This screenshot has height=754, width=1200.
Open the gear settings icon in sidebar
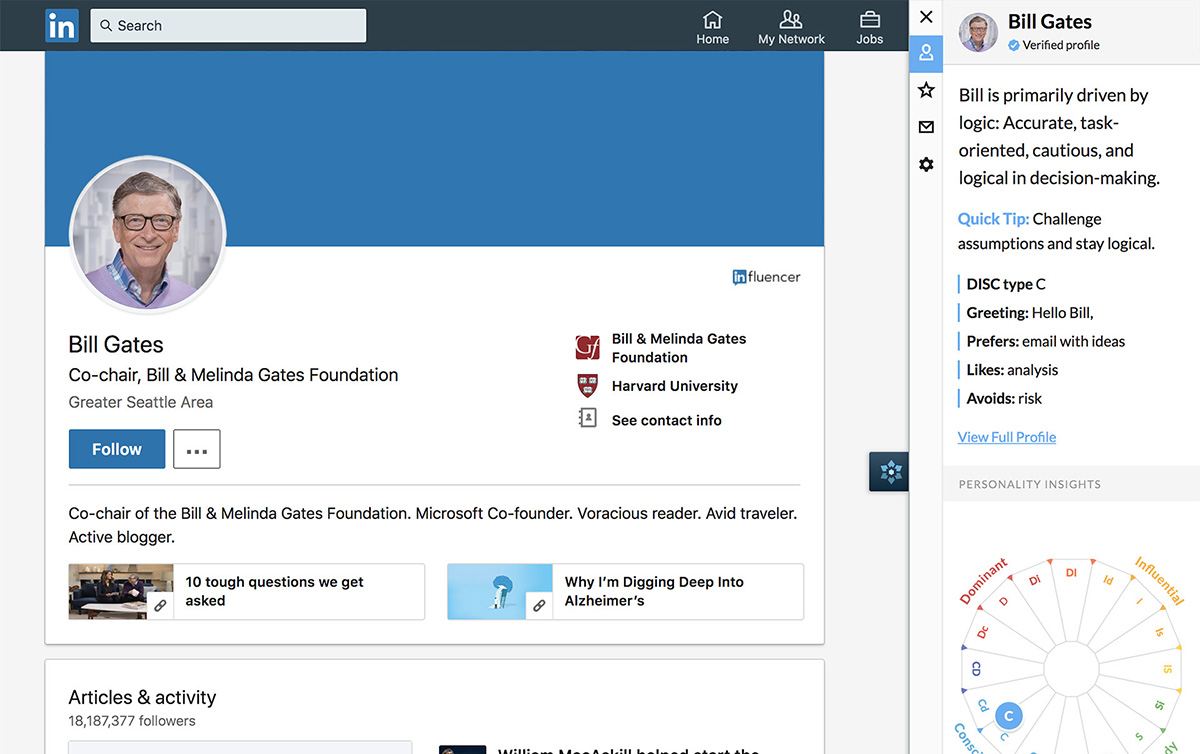click(x=926, y=164)
